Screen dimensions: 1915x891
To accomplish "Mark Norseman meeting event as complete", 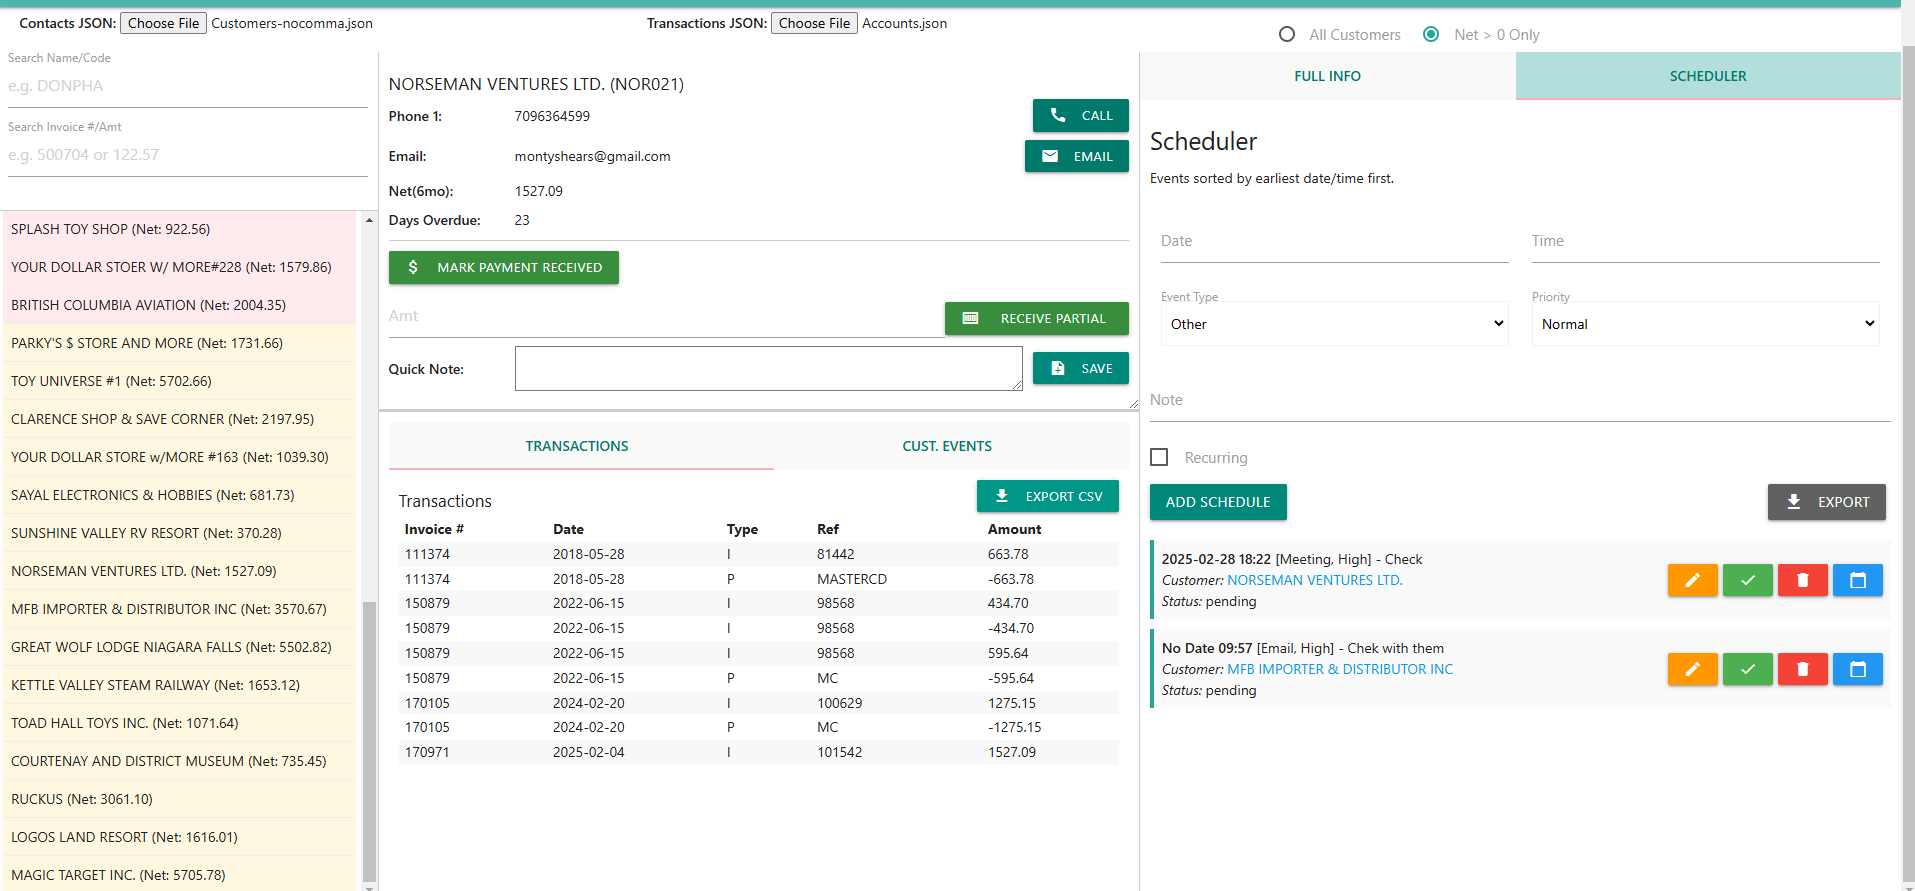I will click(1747, 580).
